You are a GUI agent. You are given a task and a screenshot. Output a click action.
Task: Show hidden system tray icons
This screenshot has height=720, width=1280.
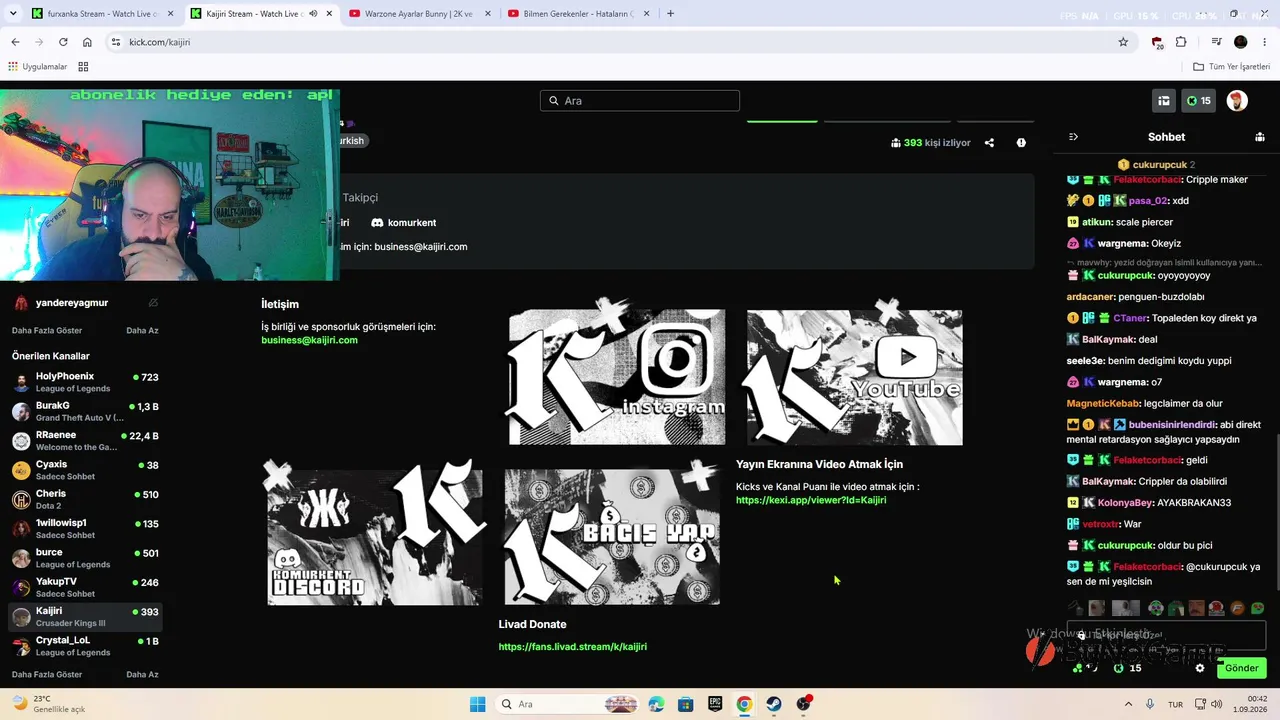tap(1130, 704)
